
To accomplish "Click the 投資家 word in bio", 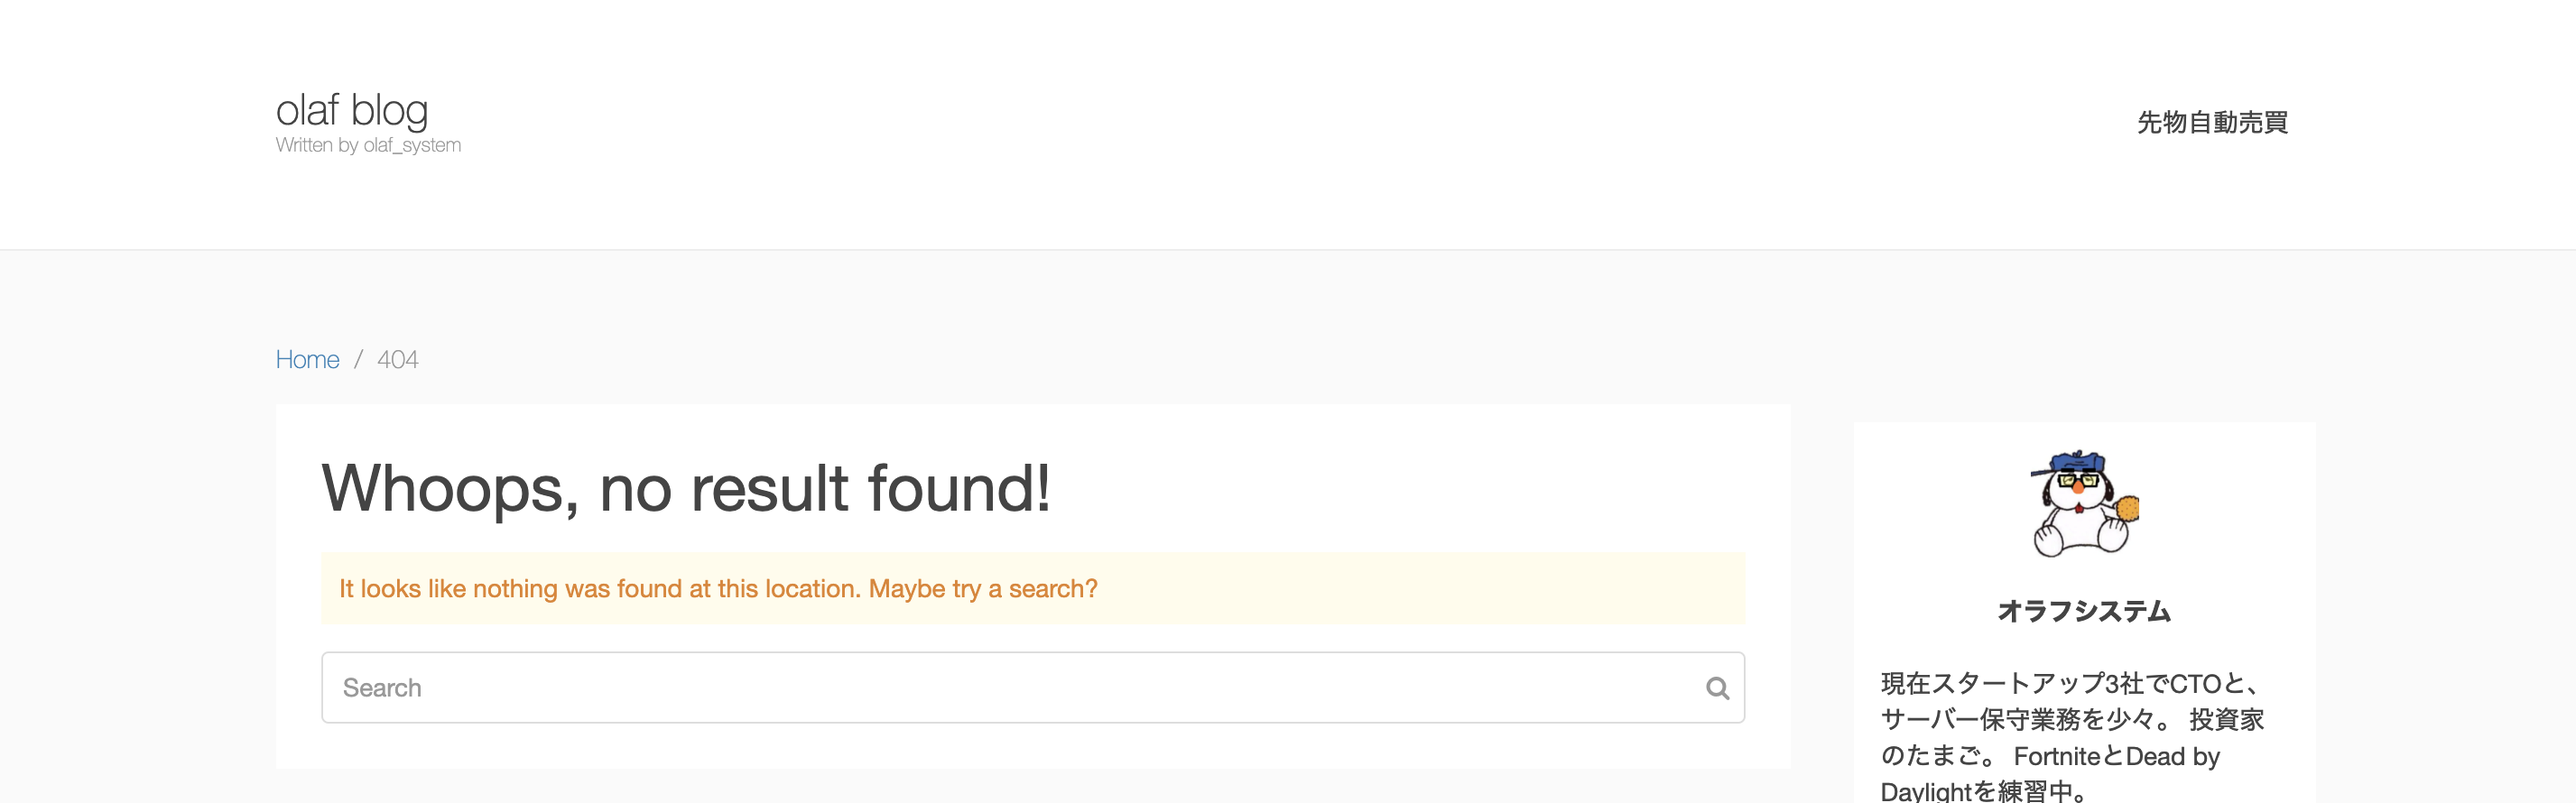I will click(2226, 720).
